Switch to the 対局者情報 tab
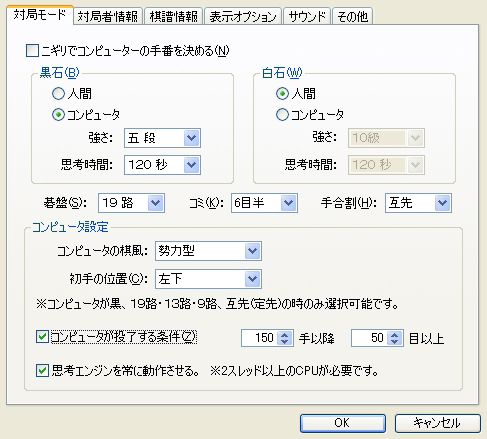The image size is (487, 439). pos(108,16)
